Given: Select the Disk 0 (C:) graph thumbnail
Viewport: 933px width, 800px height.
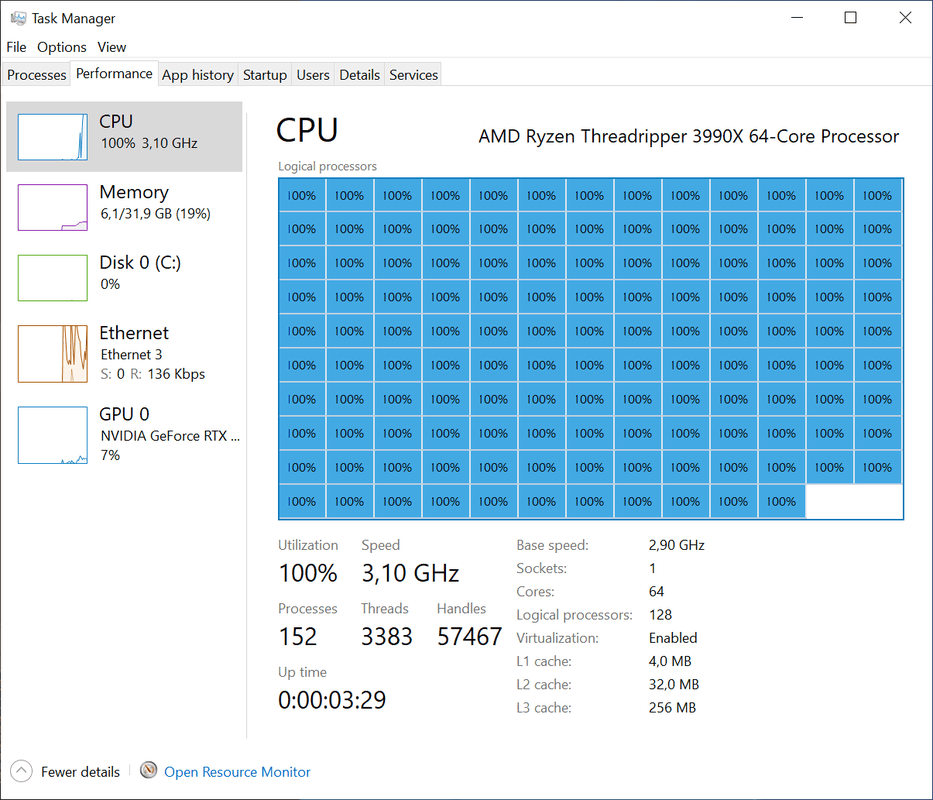Looking at the screenshot, I should pos(52,277).
